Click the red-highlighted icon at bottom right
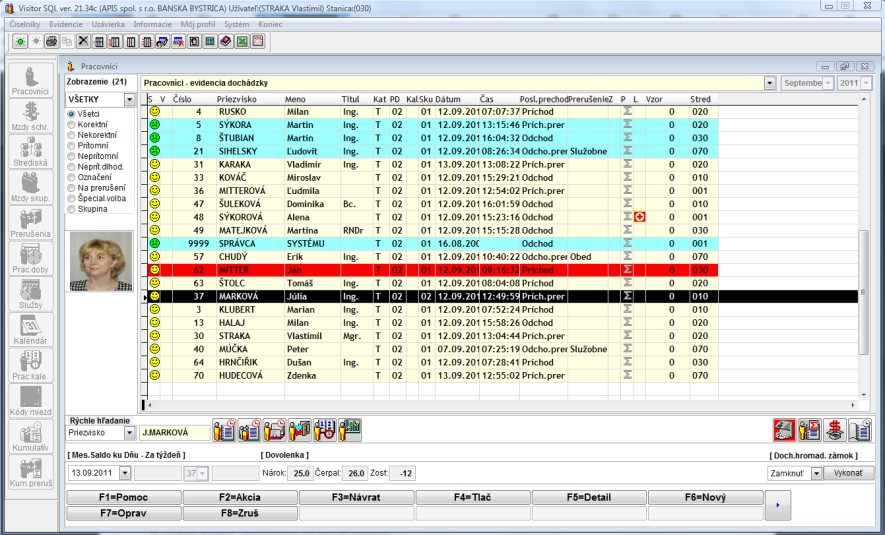This screenshot has height=535, width=885. (x=785, y=430)
